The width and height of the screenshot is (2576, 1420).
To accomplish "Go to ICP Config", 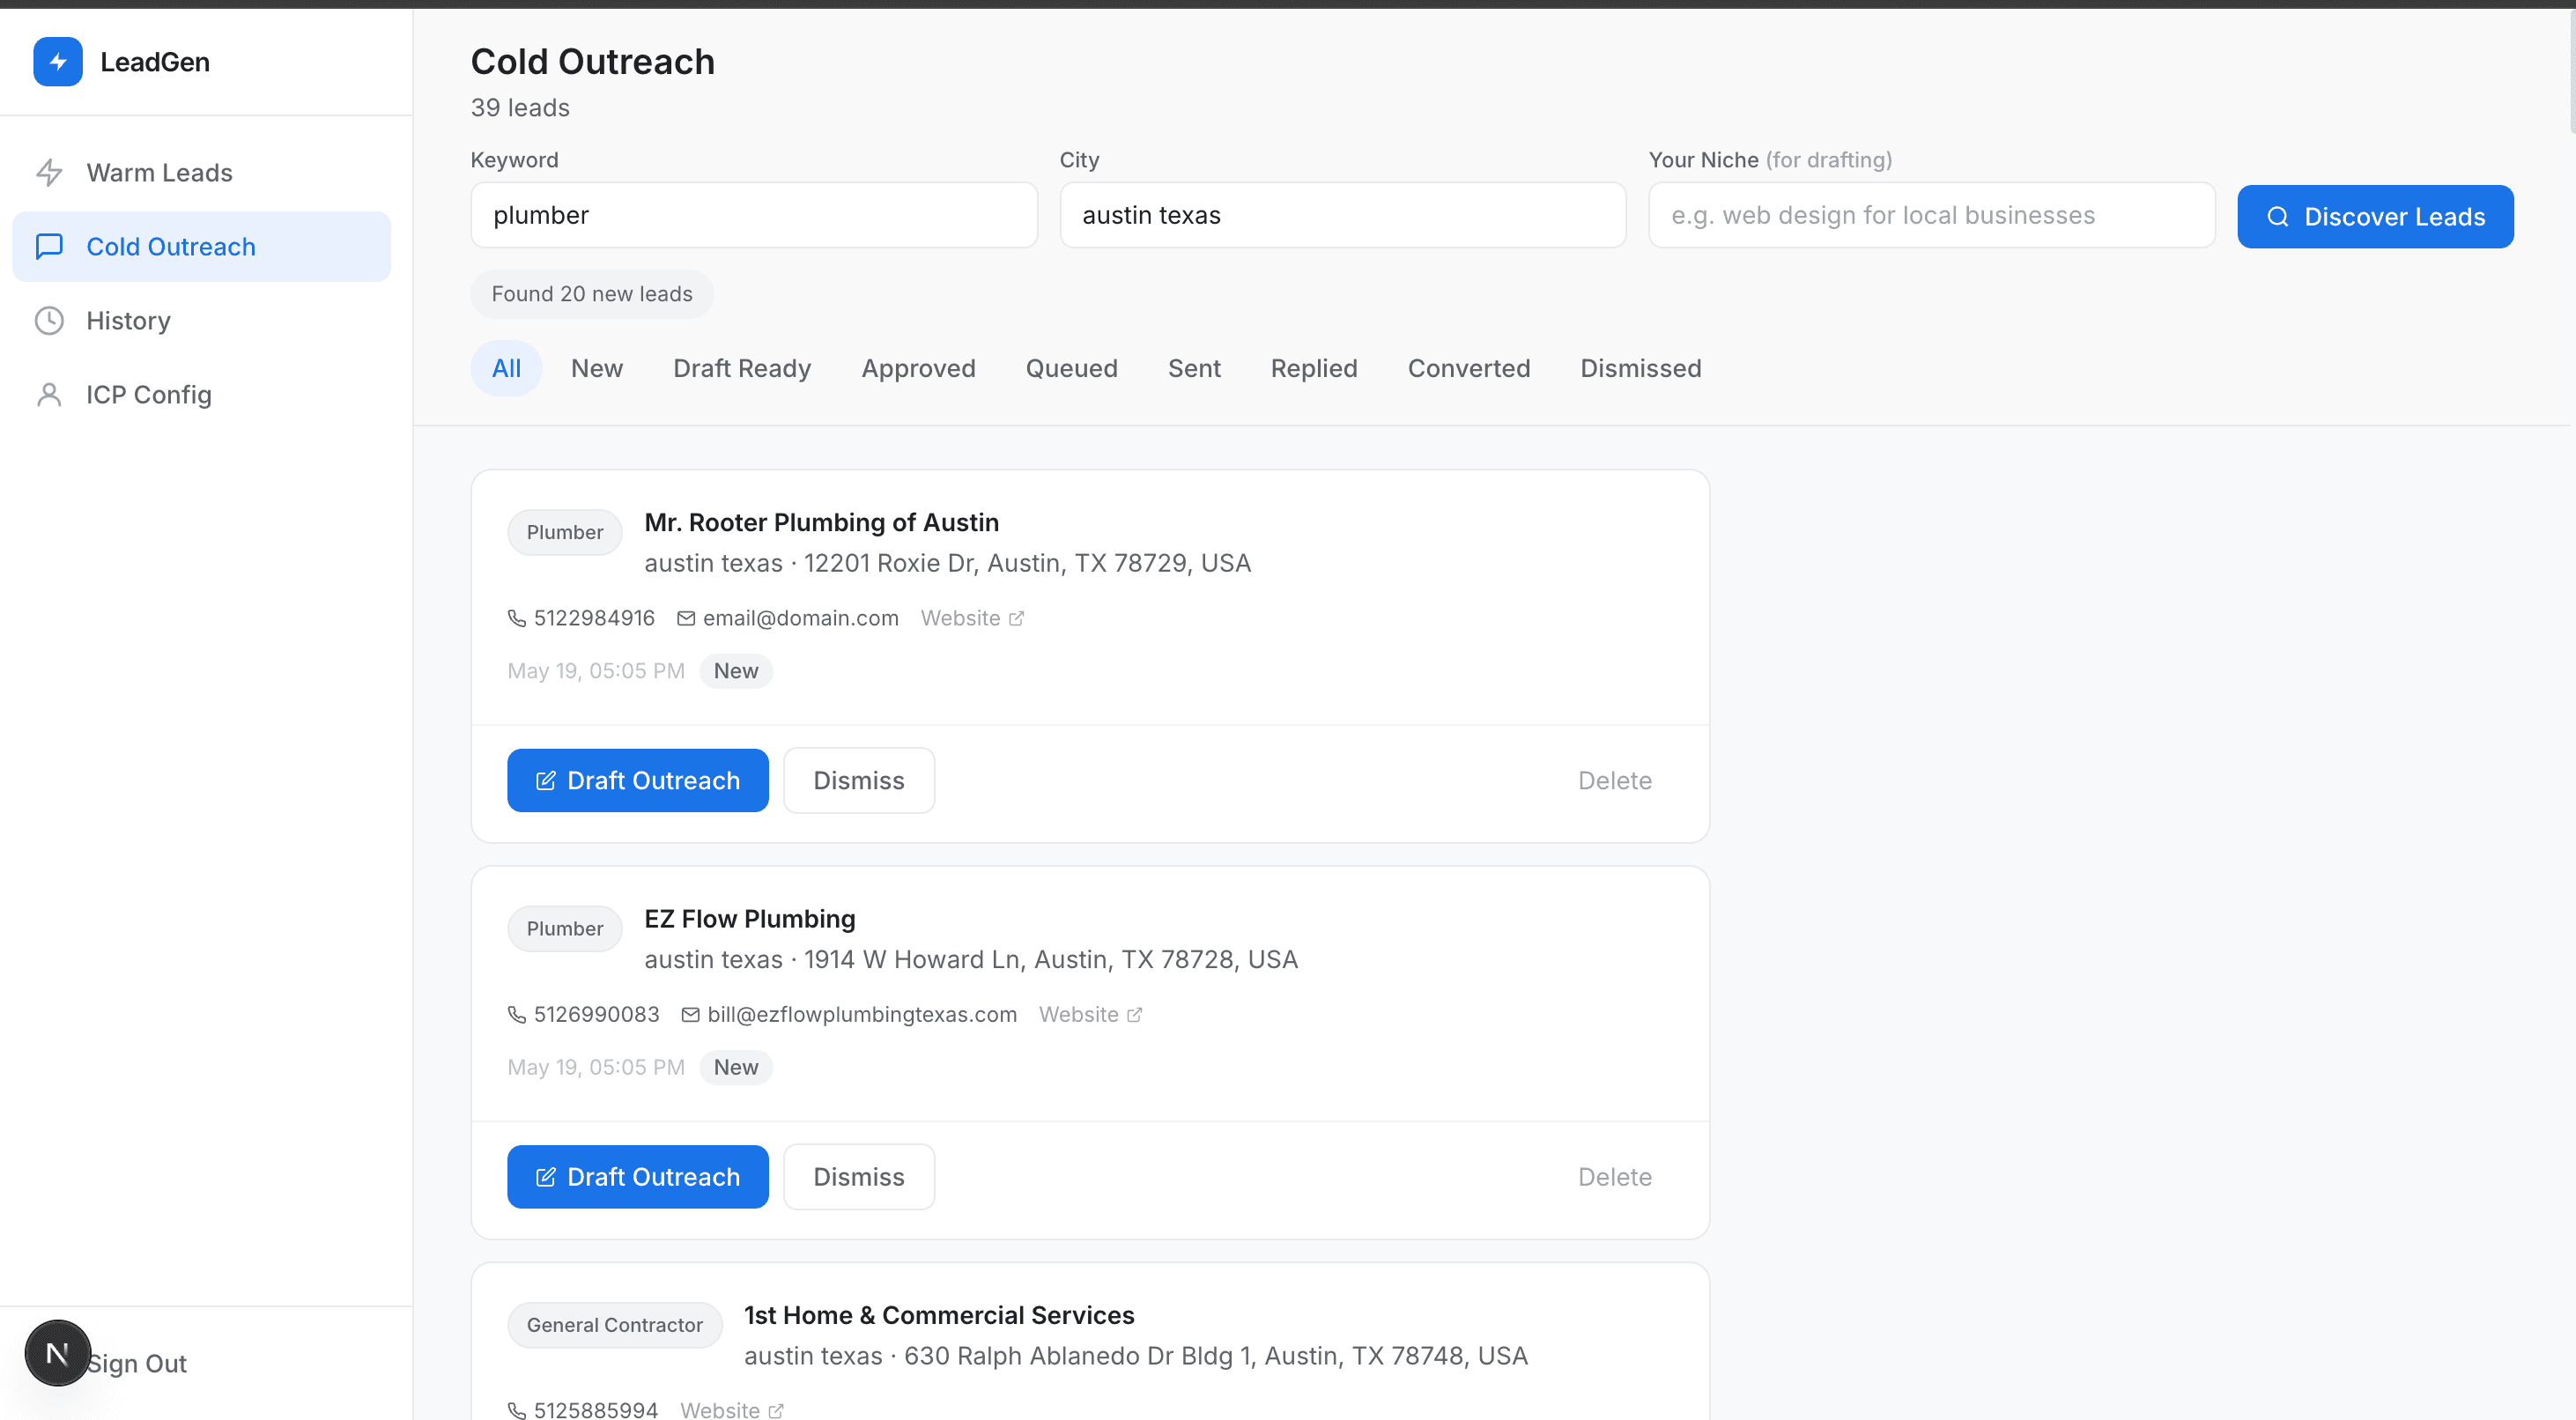I will 201,395.
